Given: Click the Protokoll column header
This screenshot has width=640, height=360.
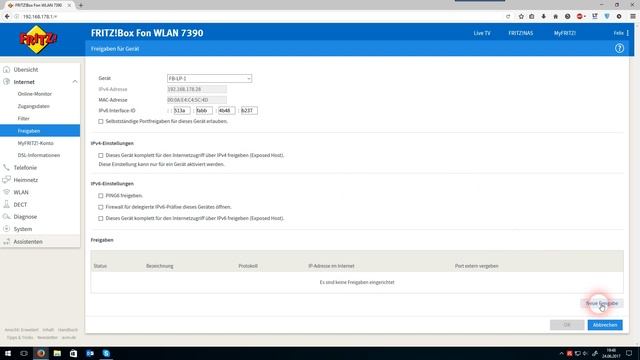Looking at the screenshot, I should point(248,266).
